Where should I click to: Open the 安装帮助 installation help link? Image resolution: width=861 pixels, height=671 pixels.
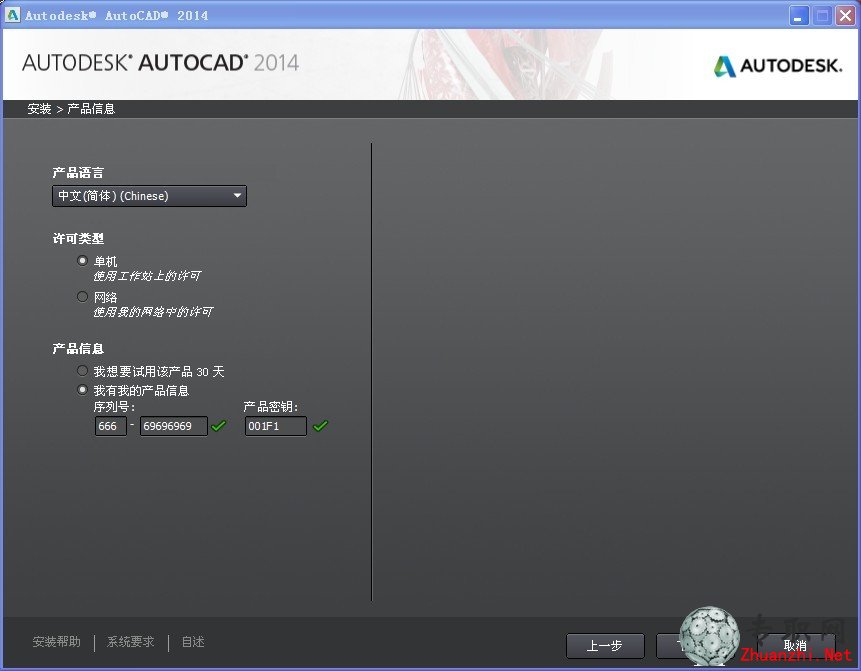57,642
